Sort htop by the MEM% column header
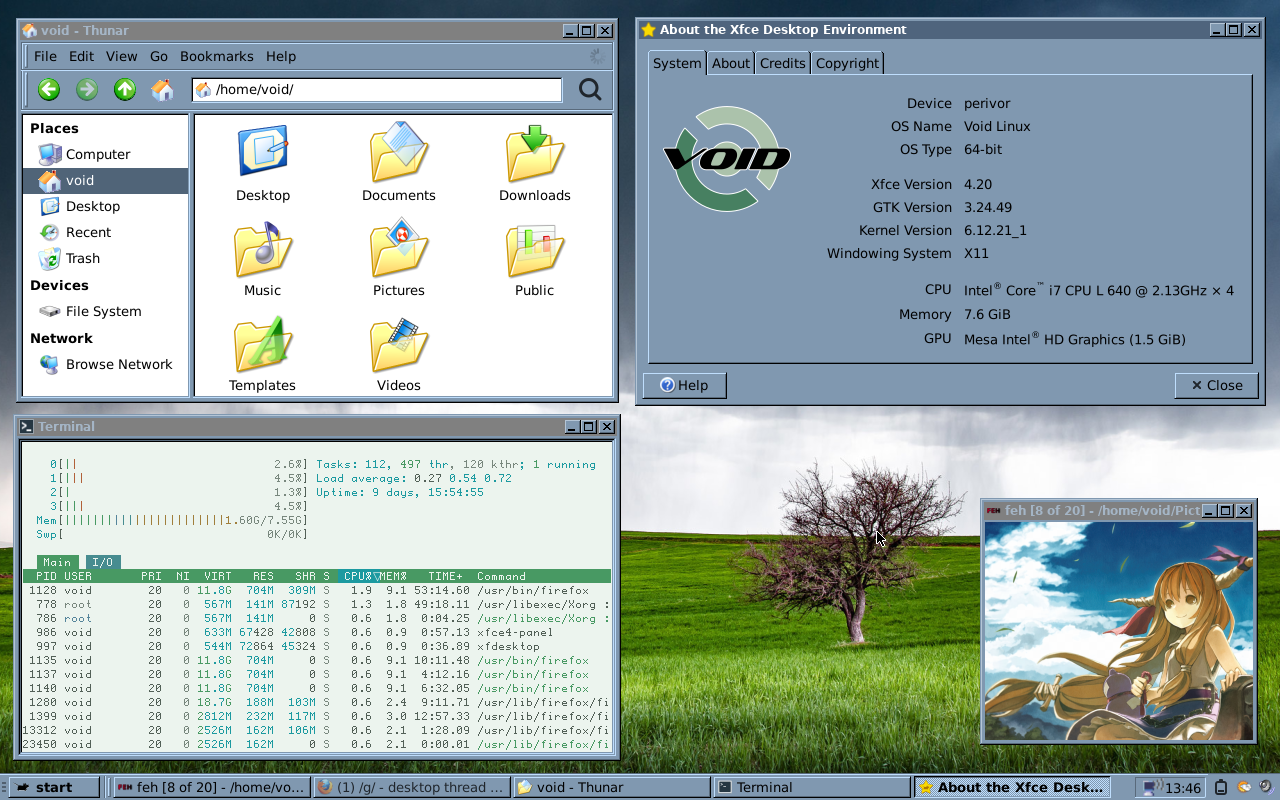Image resolution: width=1280 pixels, height=800 pixels. 392,576
